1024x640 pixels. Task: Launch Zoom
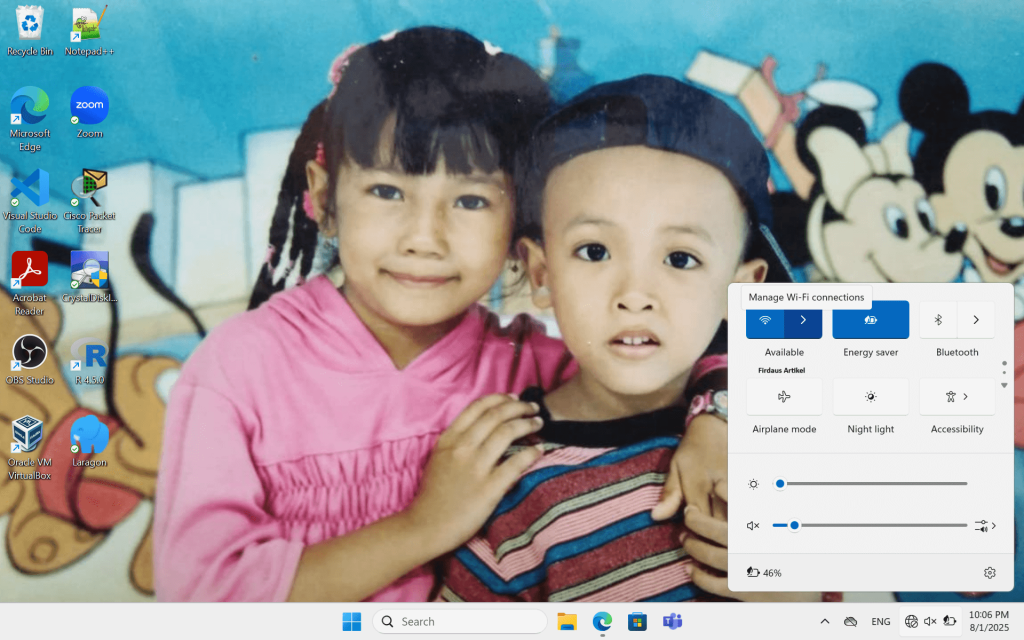coord(89,107)
